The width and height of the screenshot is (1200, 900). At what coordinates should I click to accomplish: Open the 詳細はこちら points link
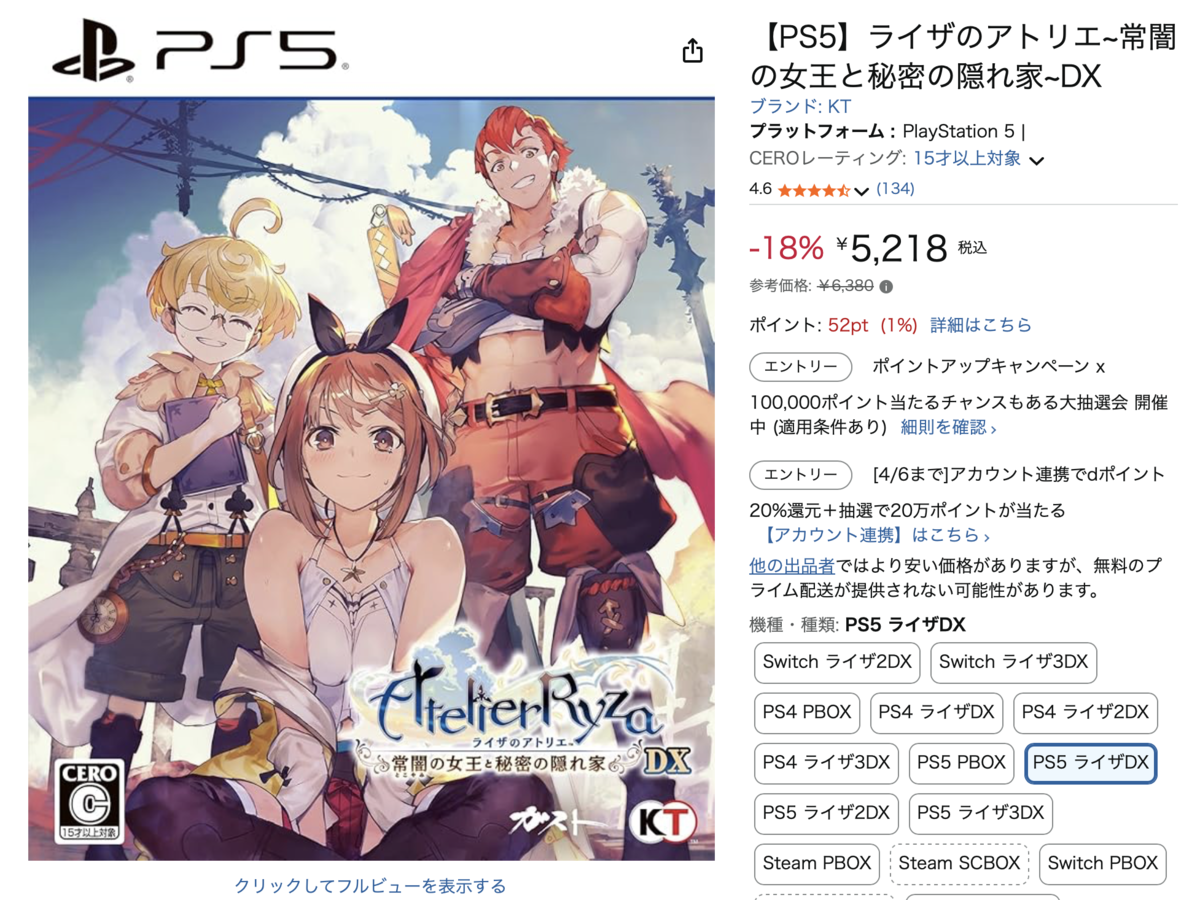point(981,325)
